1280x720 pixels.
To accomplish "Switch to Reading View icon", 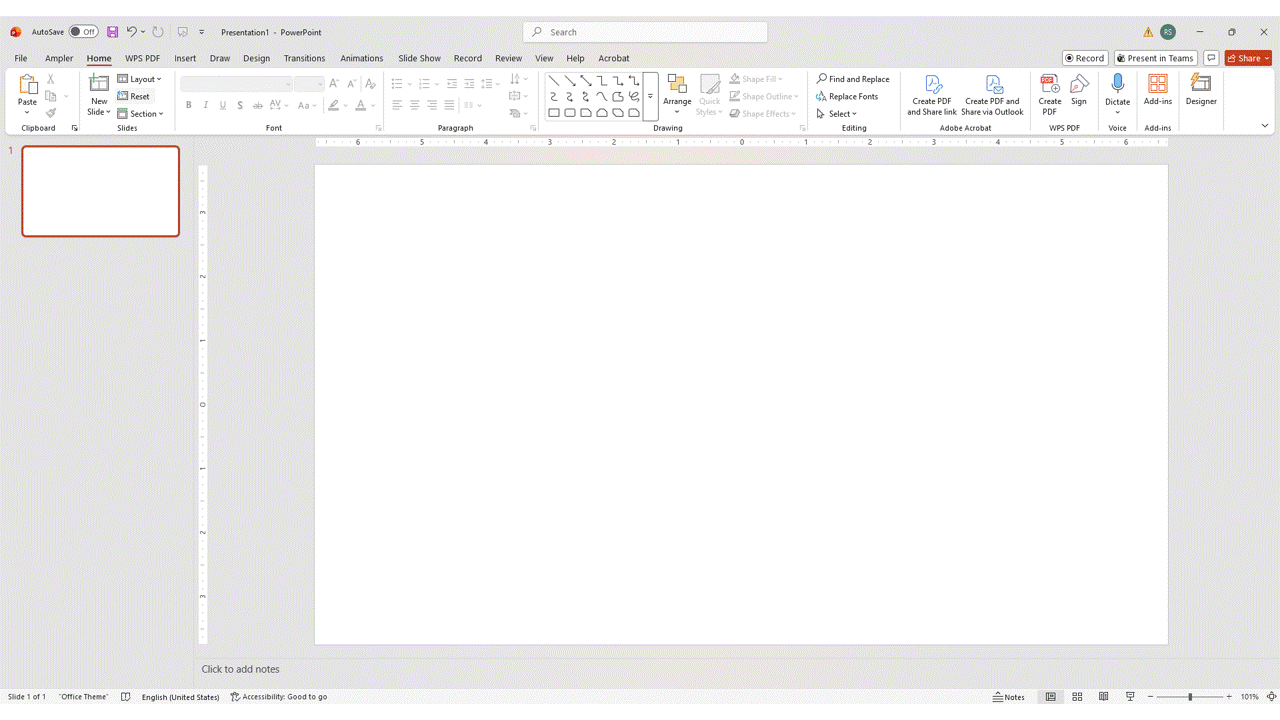I will 1104,697.
